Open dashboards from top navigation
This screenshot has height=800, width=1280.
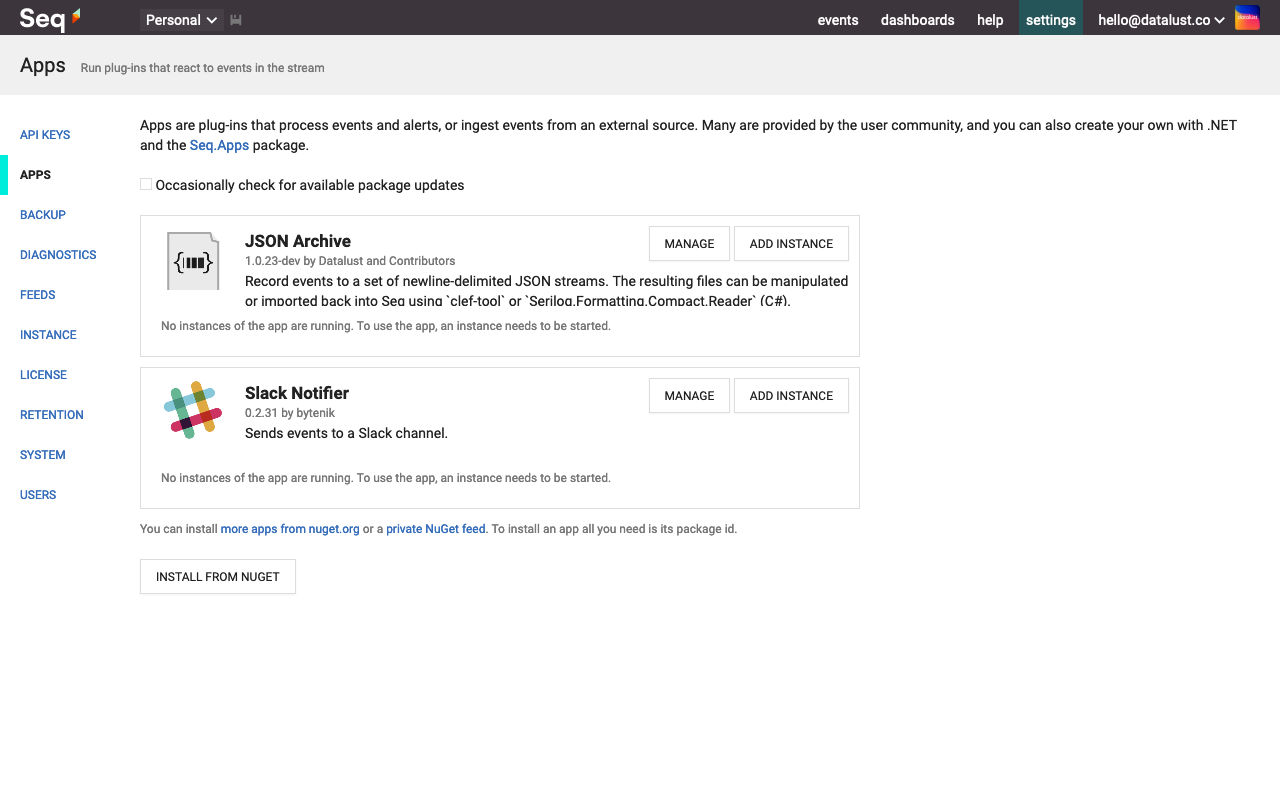tap(917, 20)
